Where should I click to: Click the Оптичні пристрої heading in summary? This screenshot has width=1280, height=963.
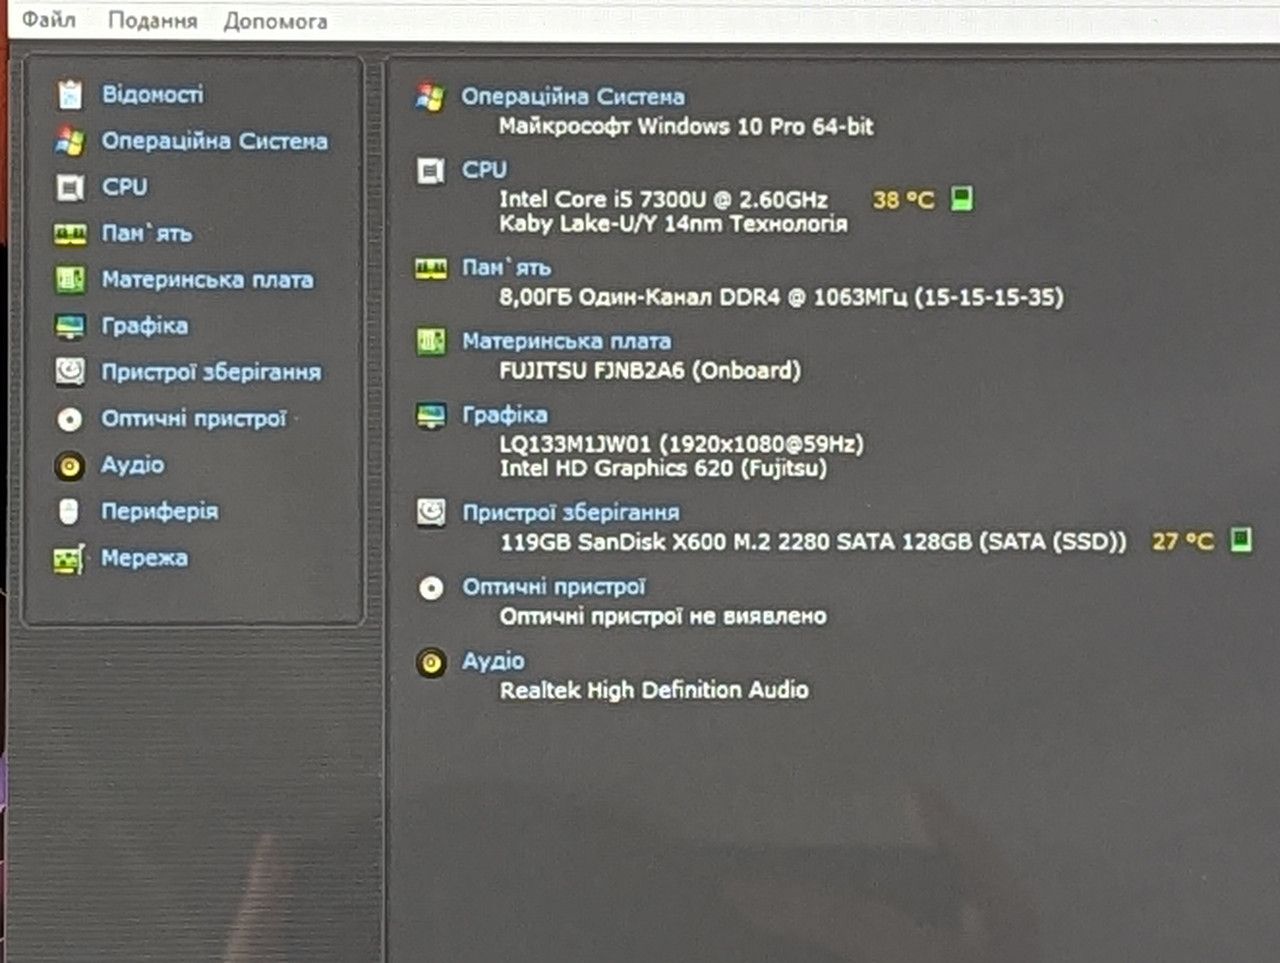coord(553,587)
